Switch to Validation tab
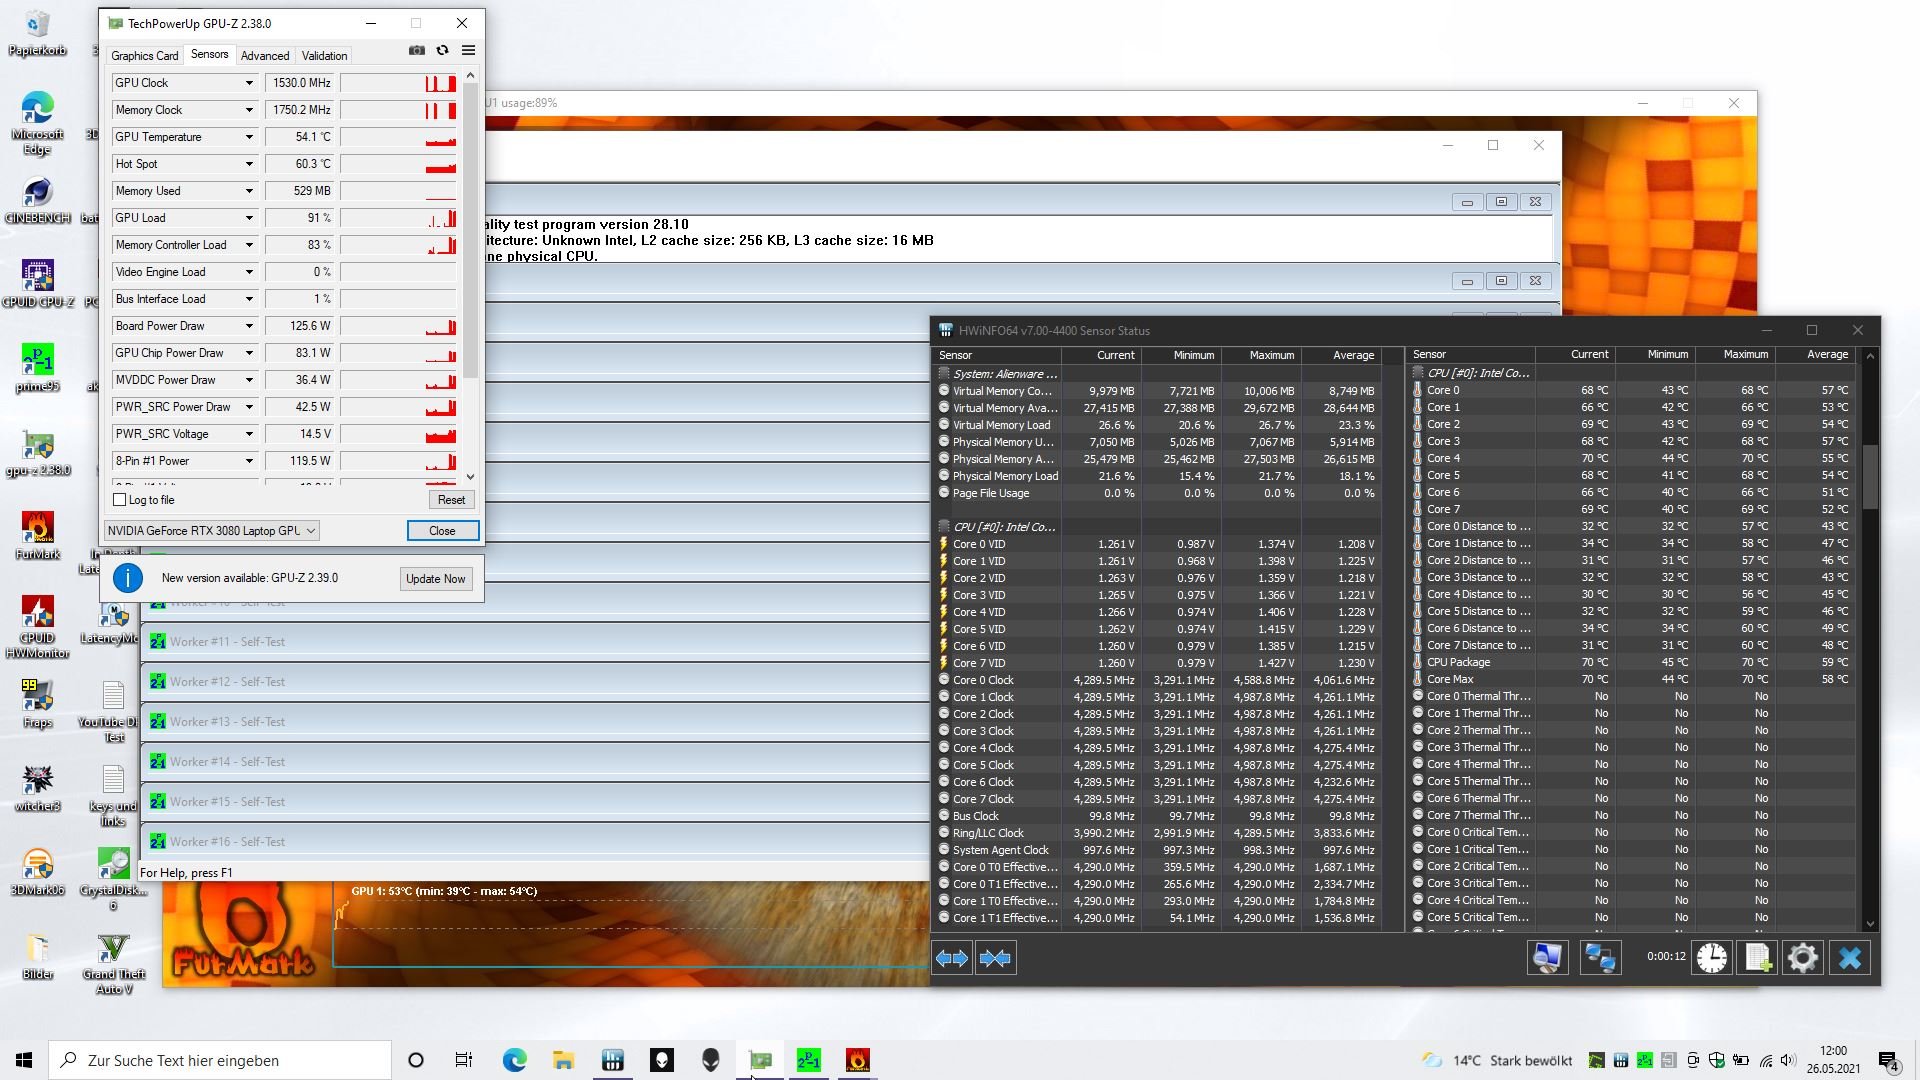This screenshot has height=1080, width=1920. pos(324,56)
